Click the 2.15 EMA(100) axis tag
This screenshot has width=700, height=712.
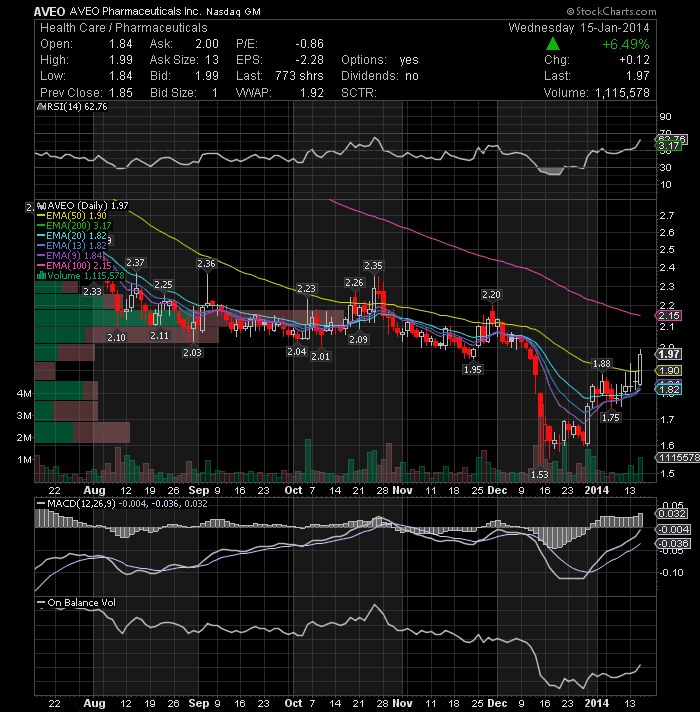coord(668,316)
